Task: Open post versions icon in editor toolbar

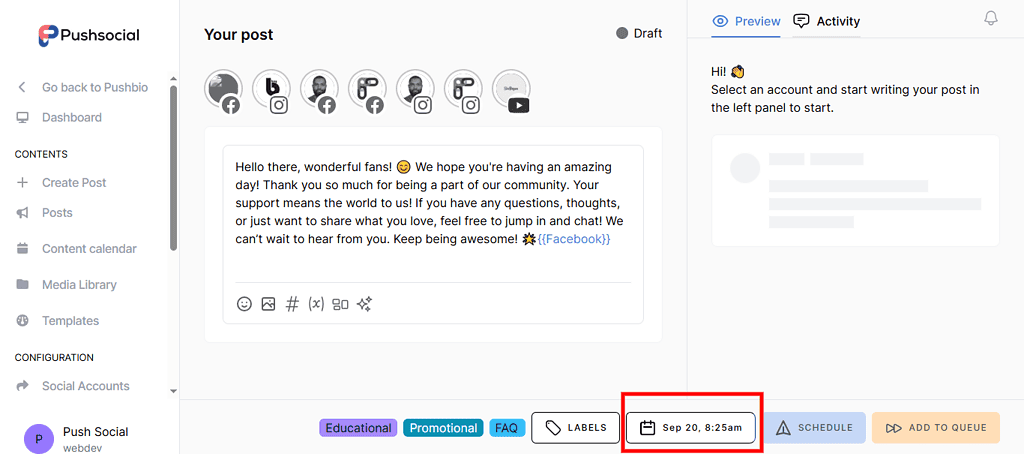Action: pos(340,304)
